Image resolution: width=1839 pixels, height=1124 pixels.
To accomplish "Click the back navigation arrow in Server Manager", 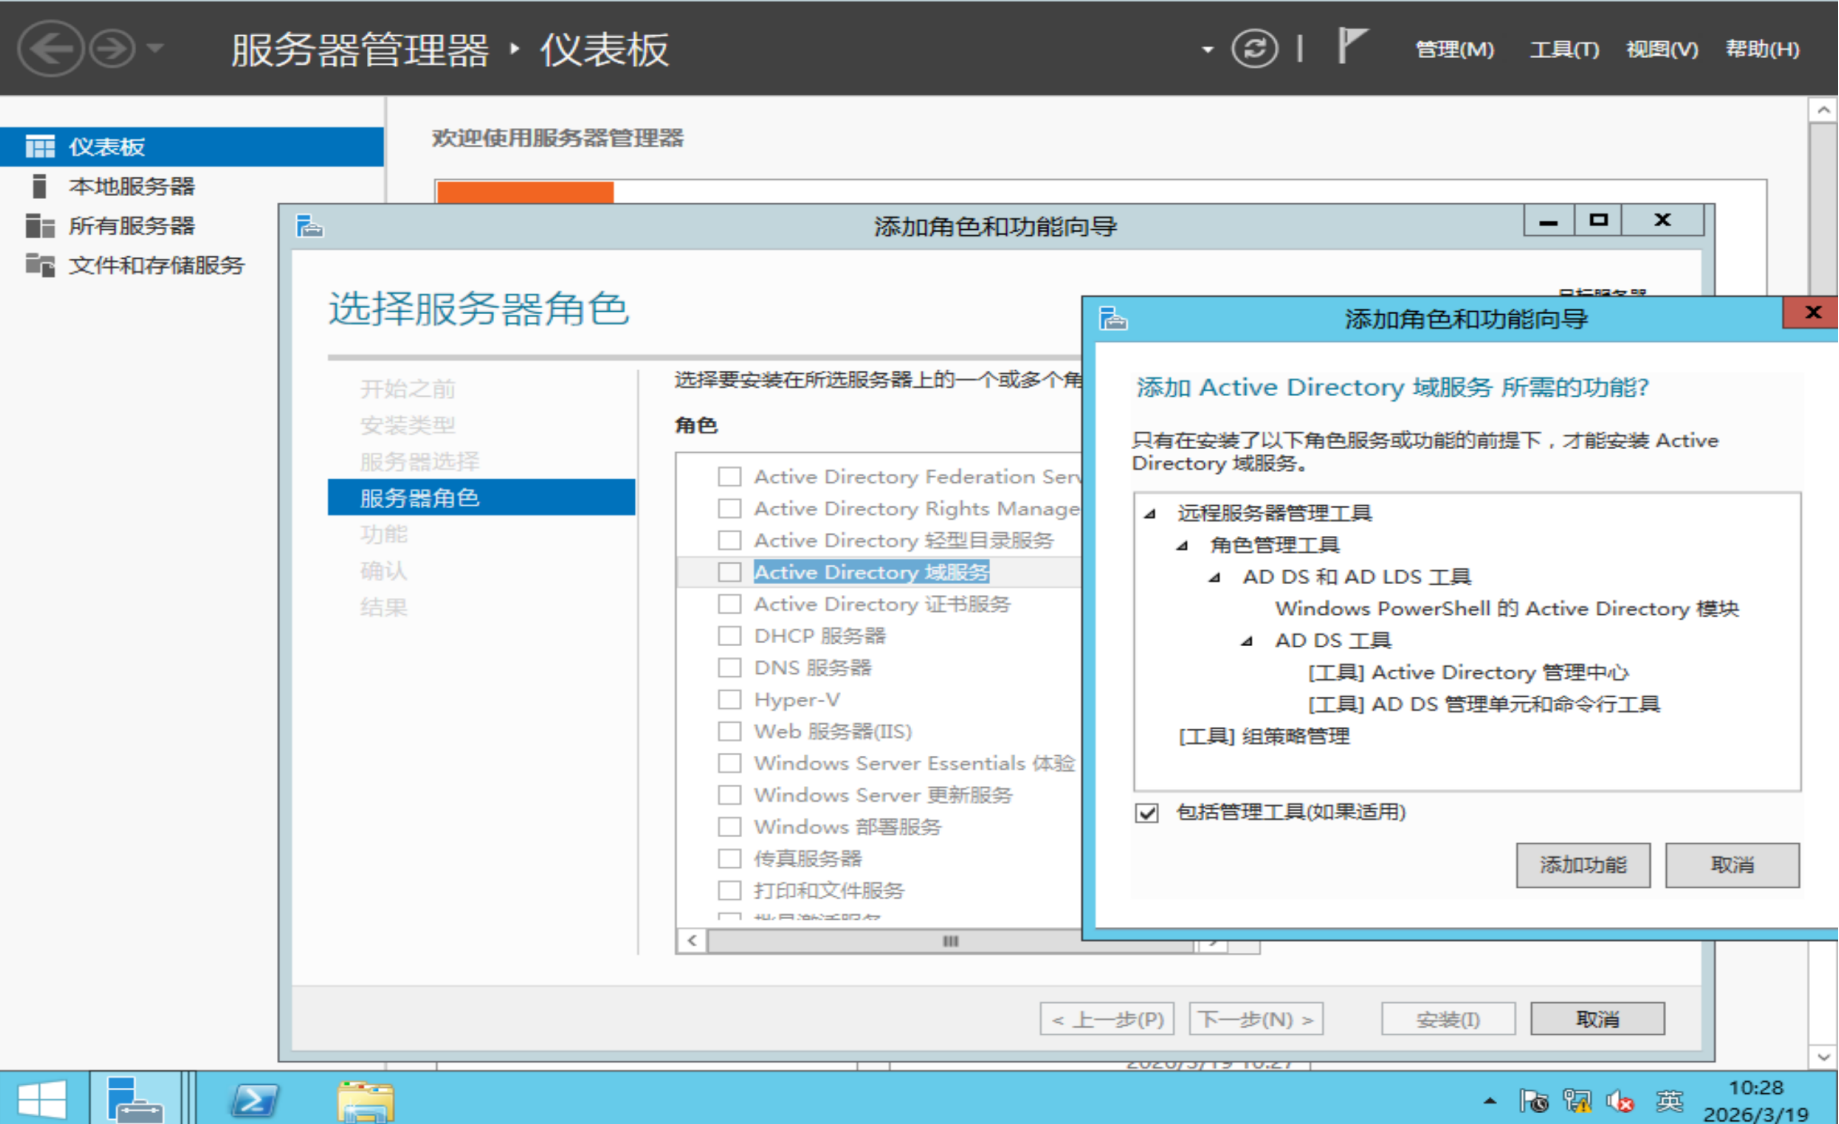I will 50,48.
